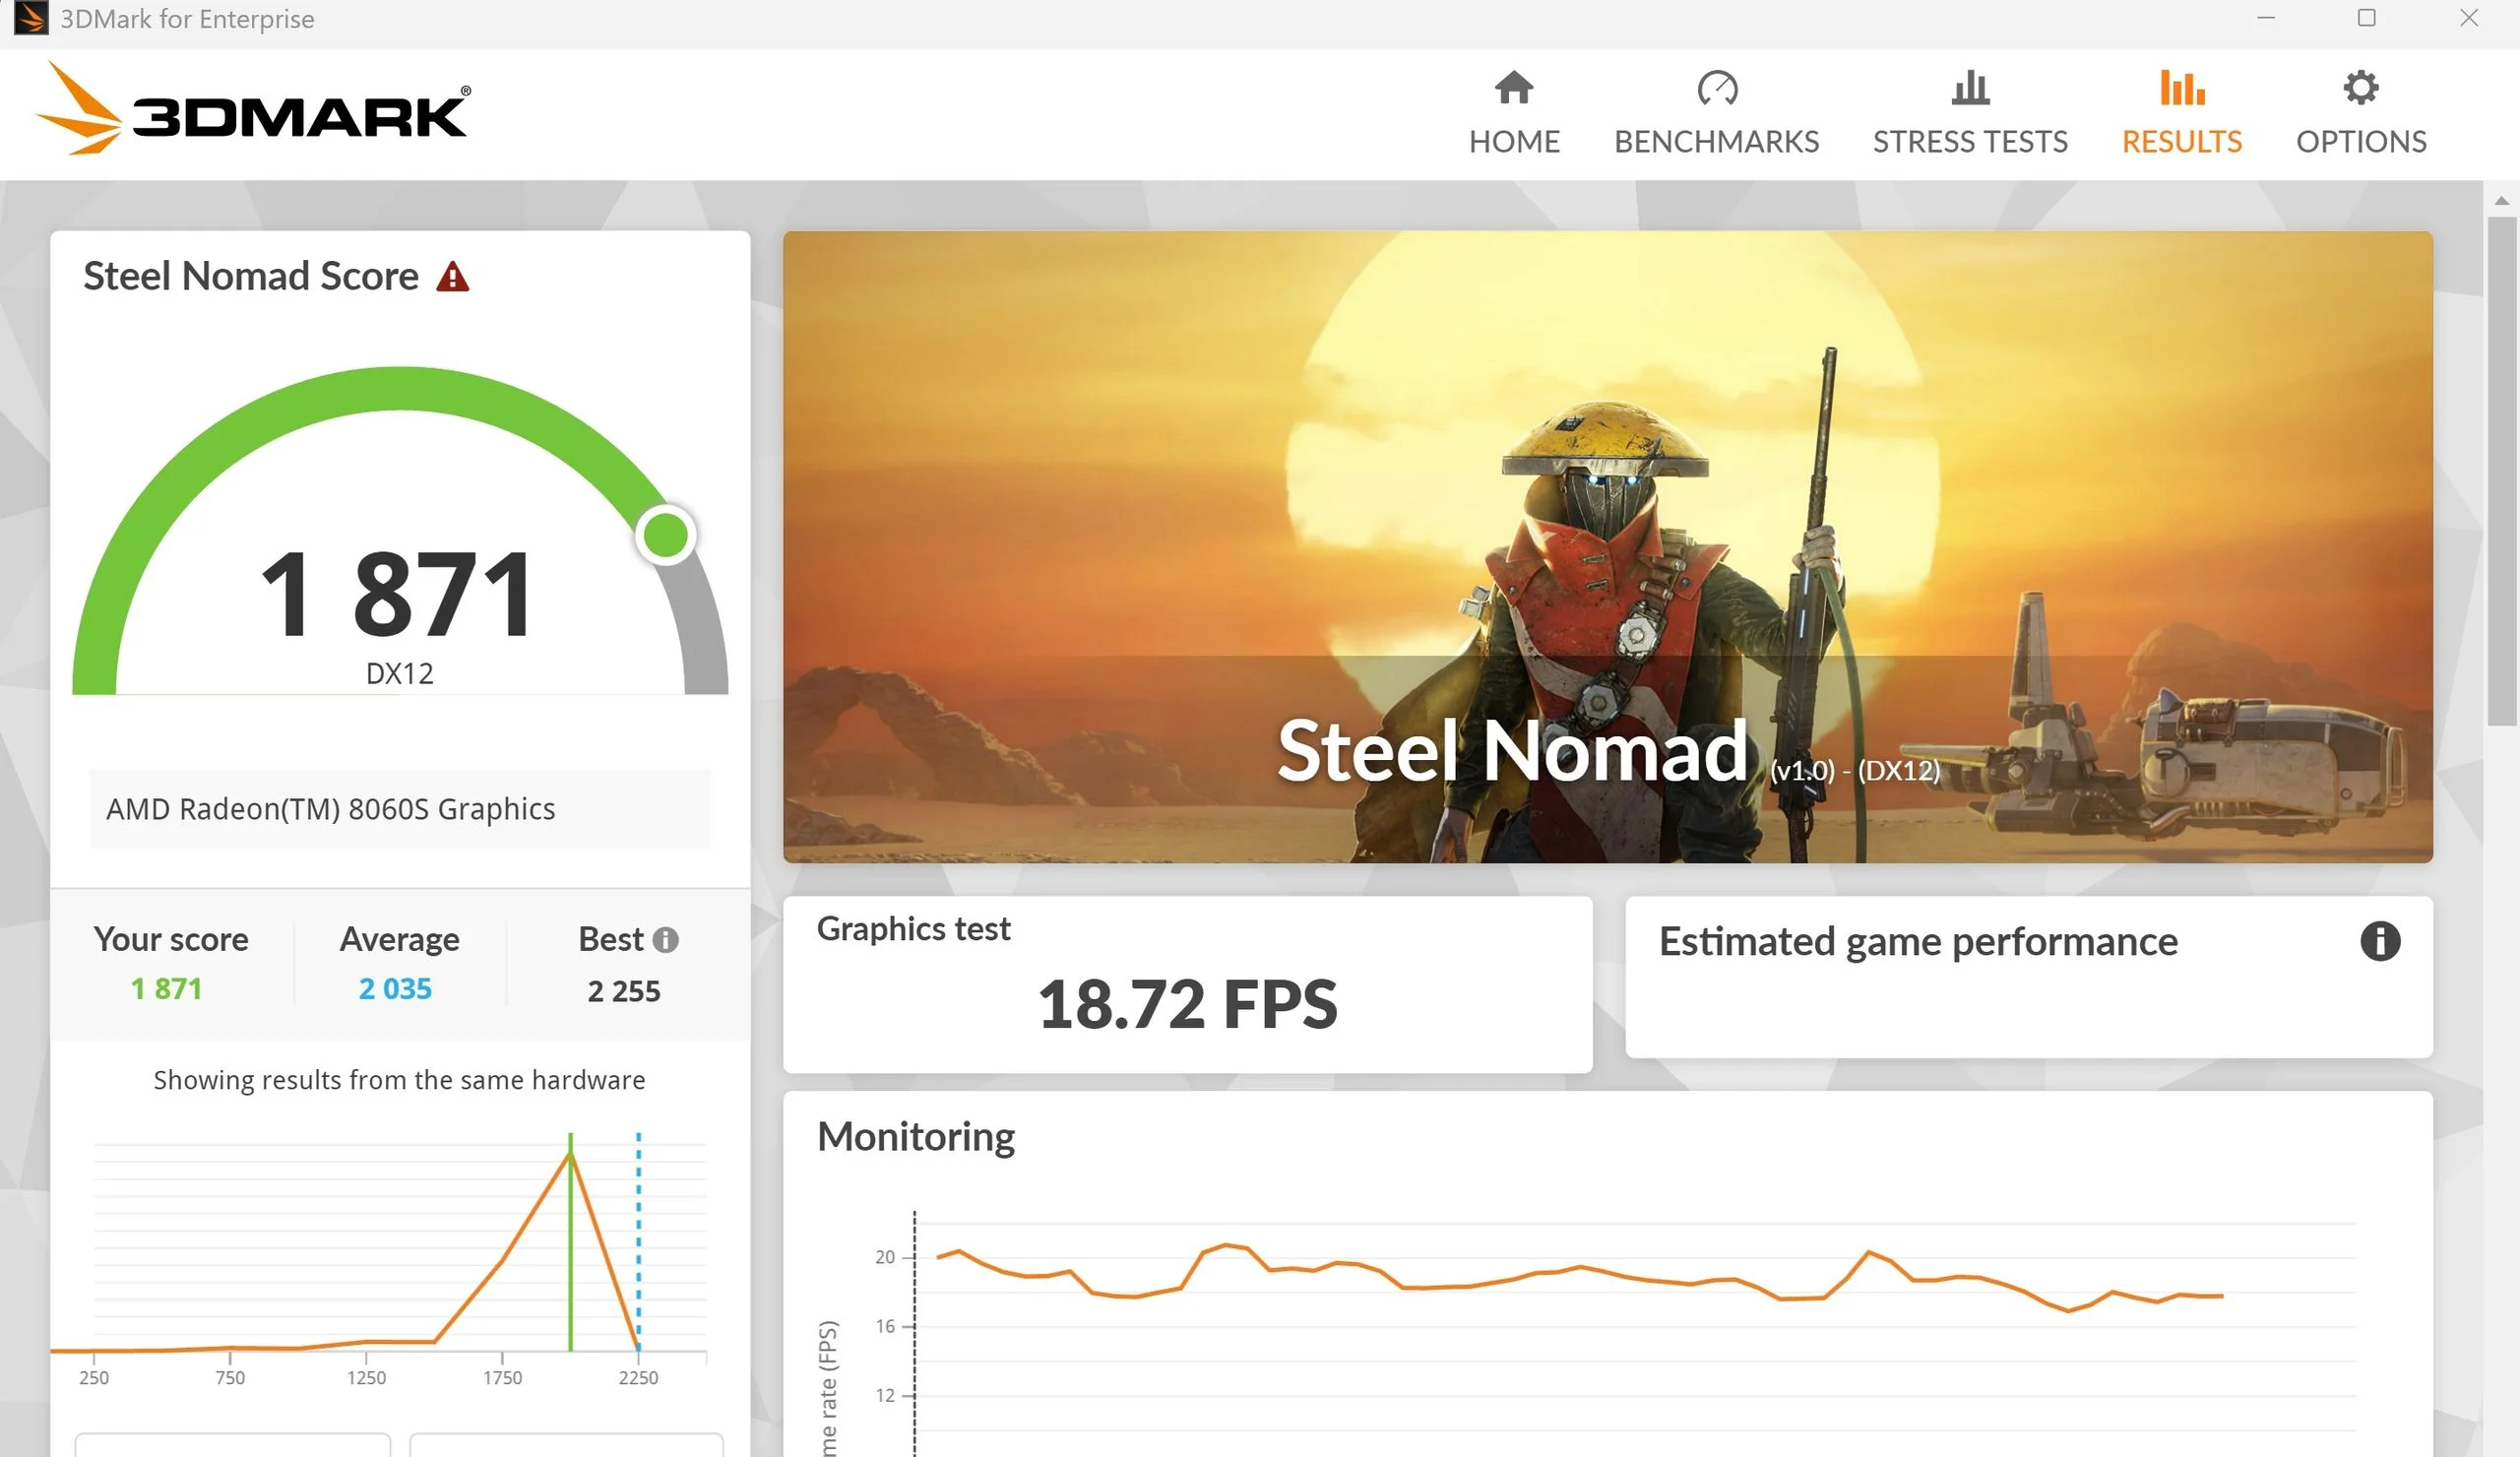Viewport: 2520px width, 1457px height.
Task: Click the red warning triangle icon
Action: tap(452, 277)
